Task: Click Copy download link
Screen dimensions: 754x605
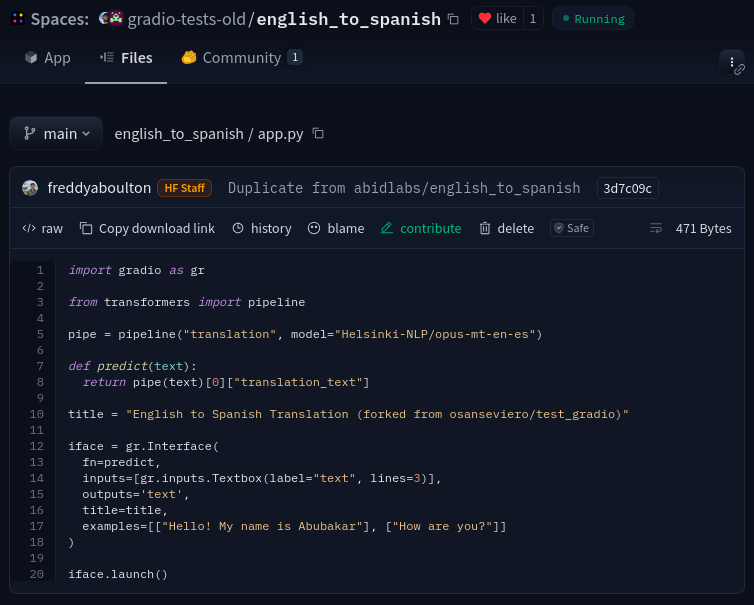Action: [147, 228]
